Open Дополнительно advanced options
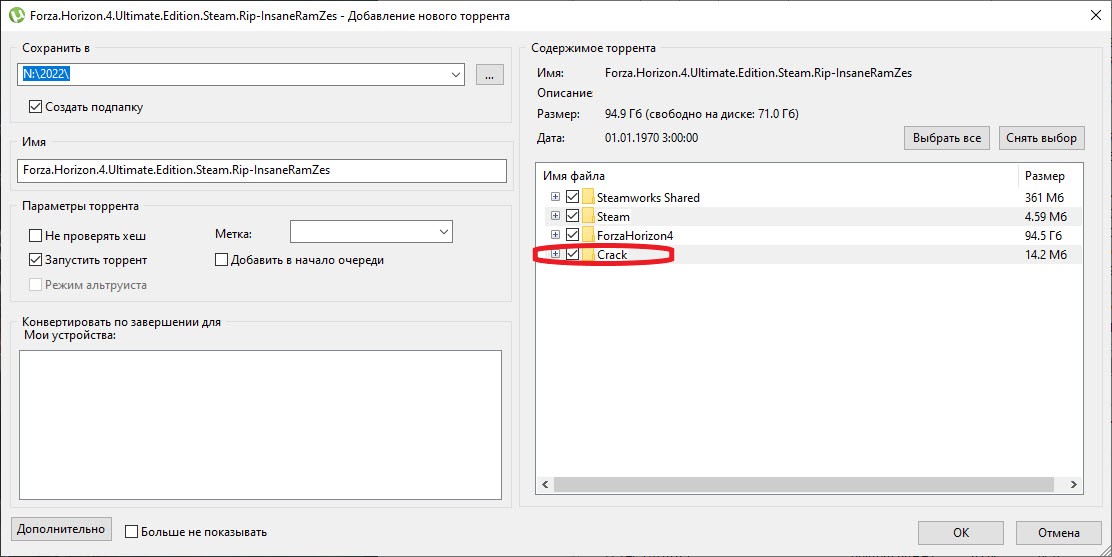Viewport: 1112px width, 557px height. pyautogui.click(x=61, y=529)
